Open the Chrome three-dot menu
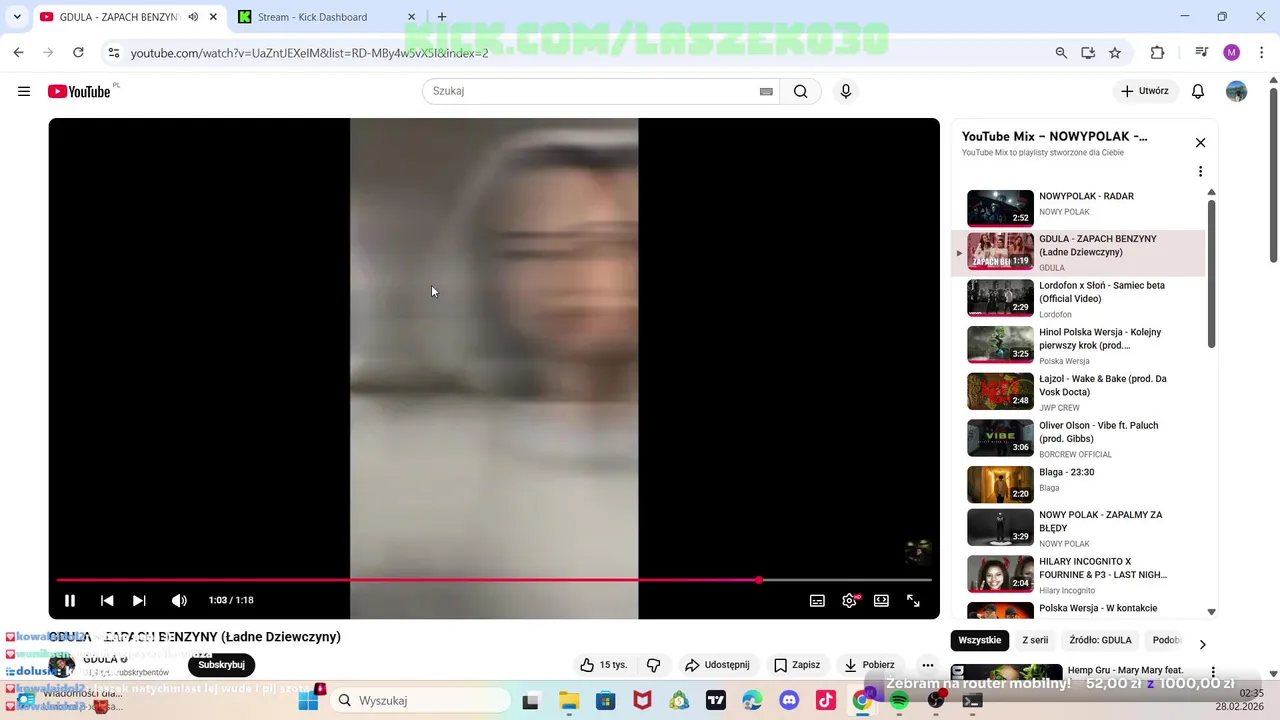The image size is (1280, 720). [1262, 53]
